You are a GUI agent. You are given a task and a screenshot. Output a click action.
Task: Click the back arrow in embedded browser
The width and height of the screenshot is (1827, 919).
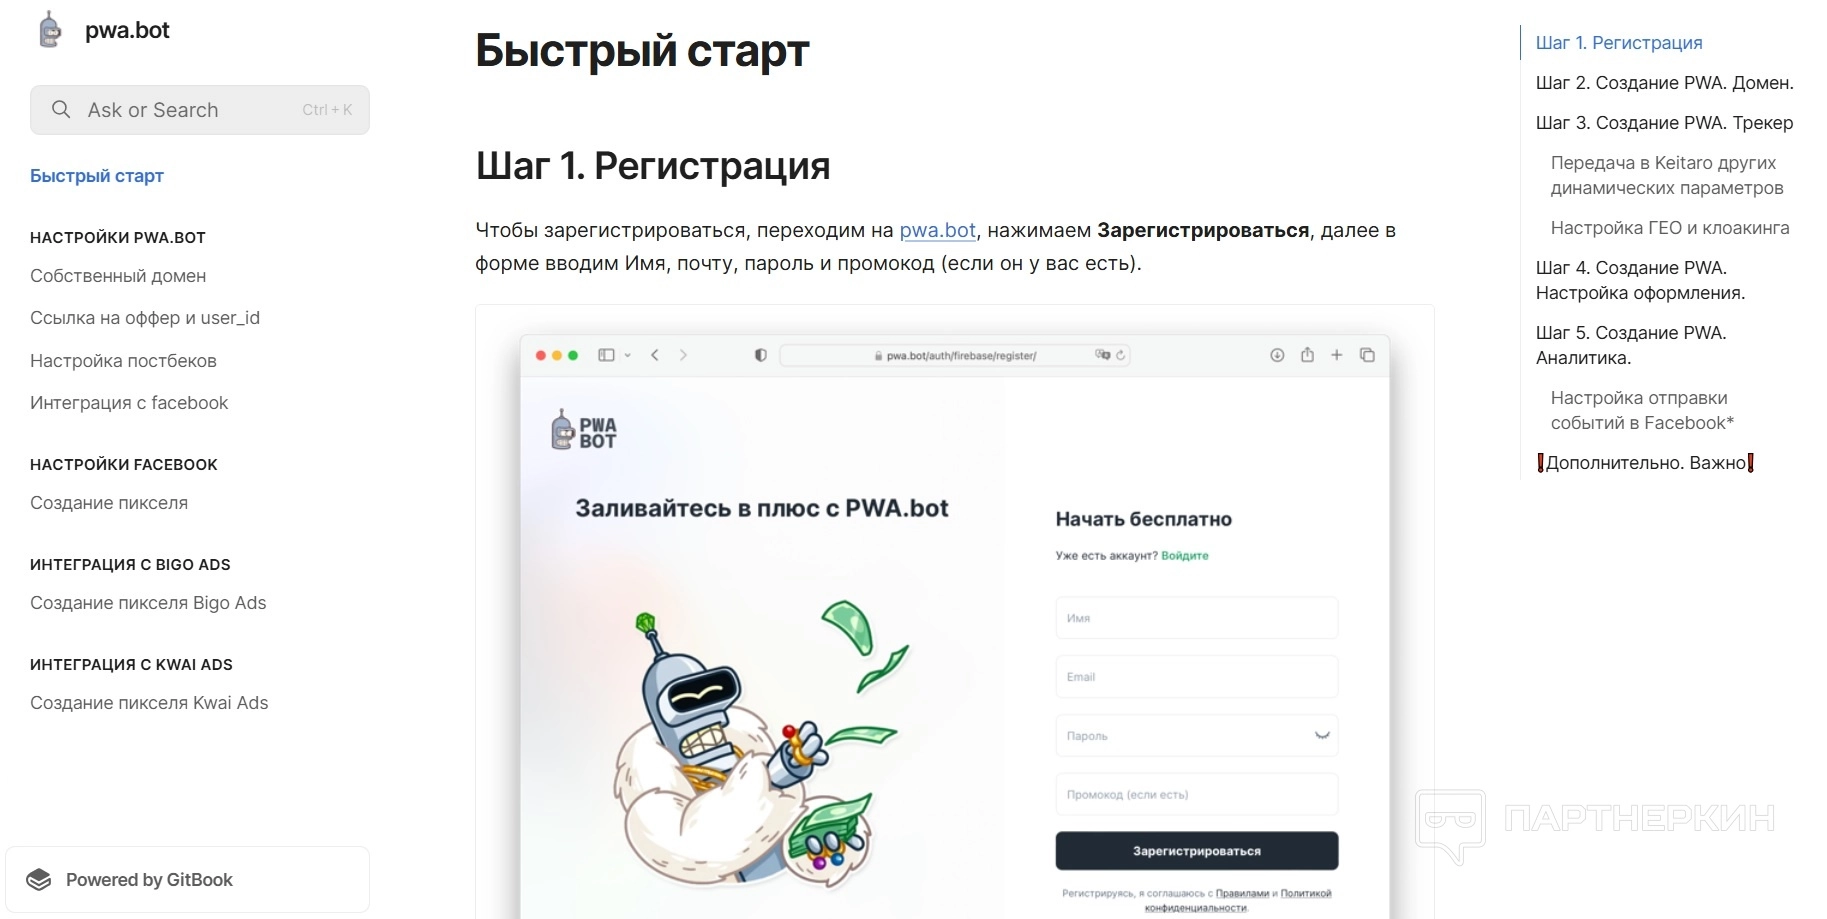655,355
